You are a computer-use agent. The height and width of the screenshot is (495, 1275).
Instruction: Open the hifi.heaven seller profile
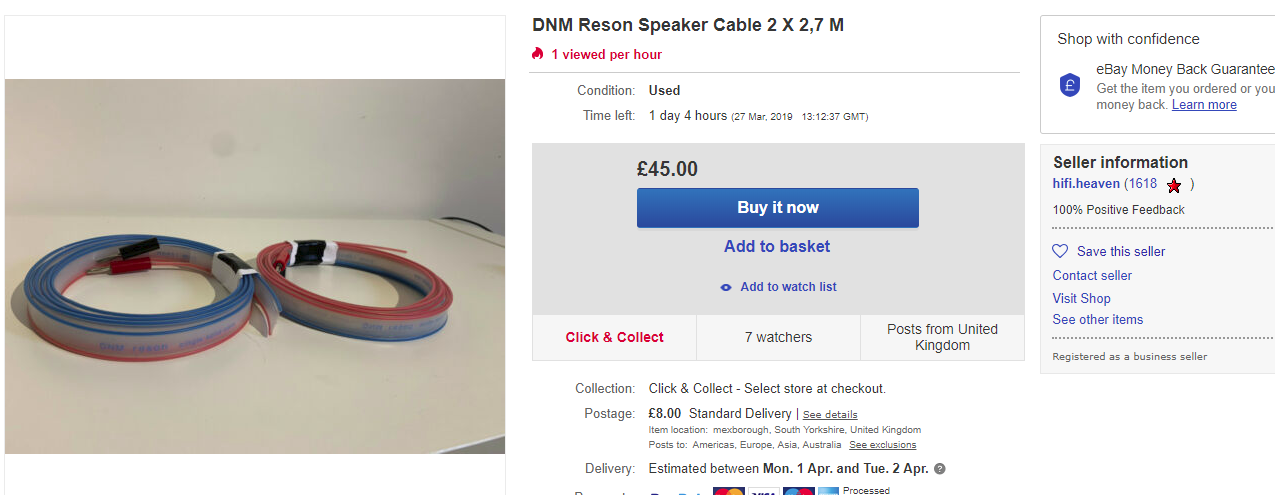(1086, 184)
